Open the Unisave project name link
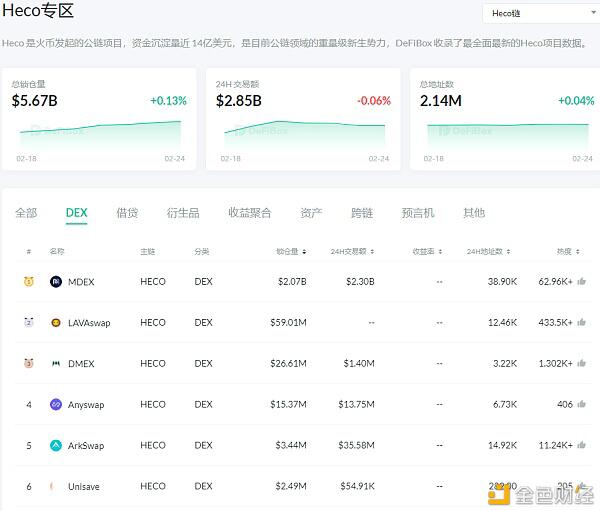 point(84,487)
